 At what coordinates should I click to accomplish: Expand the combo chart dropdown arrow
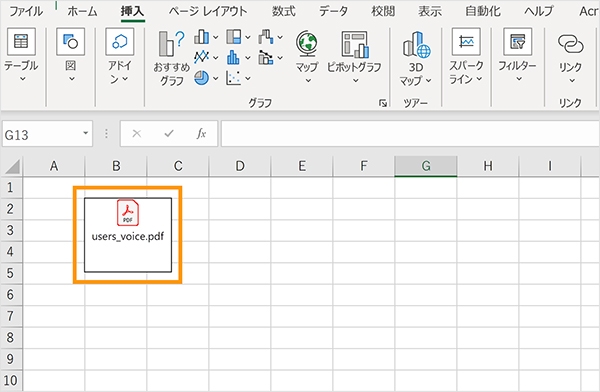pyautogui.click(x=280, y=58)
